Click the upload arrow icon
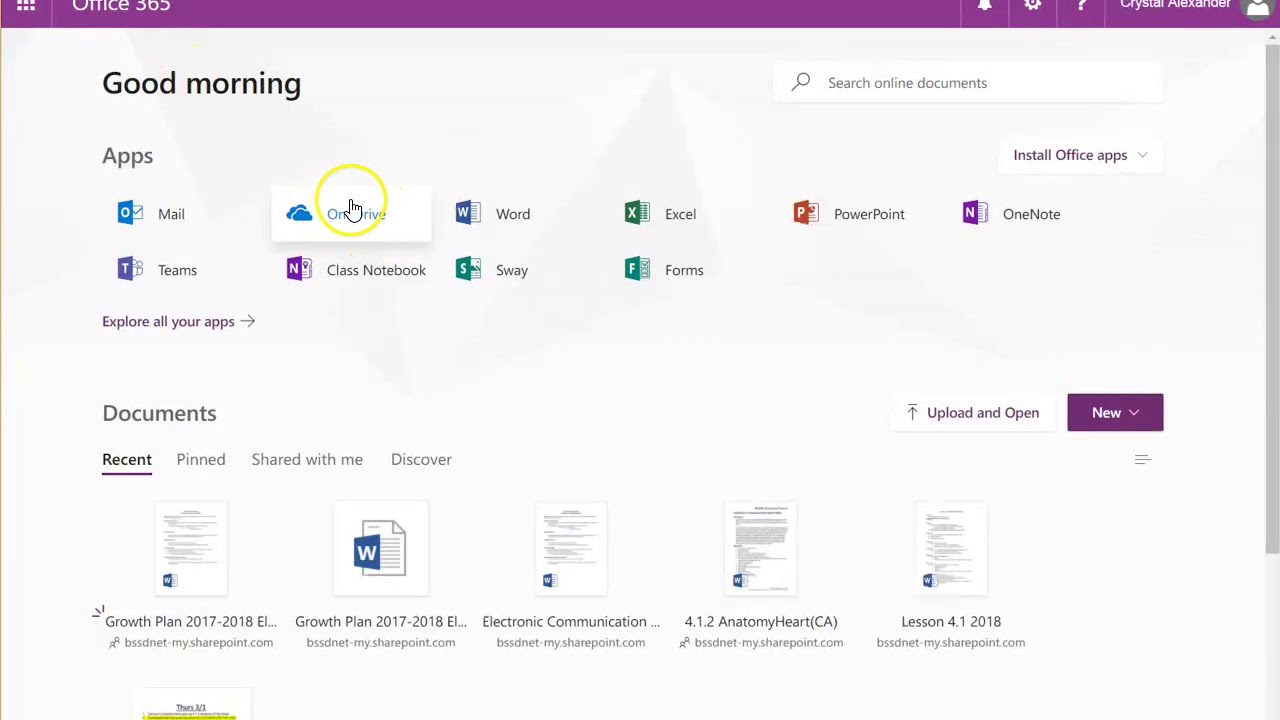The width and height of the screenshot is (1280, 720). (x=912, y=412)
